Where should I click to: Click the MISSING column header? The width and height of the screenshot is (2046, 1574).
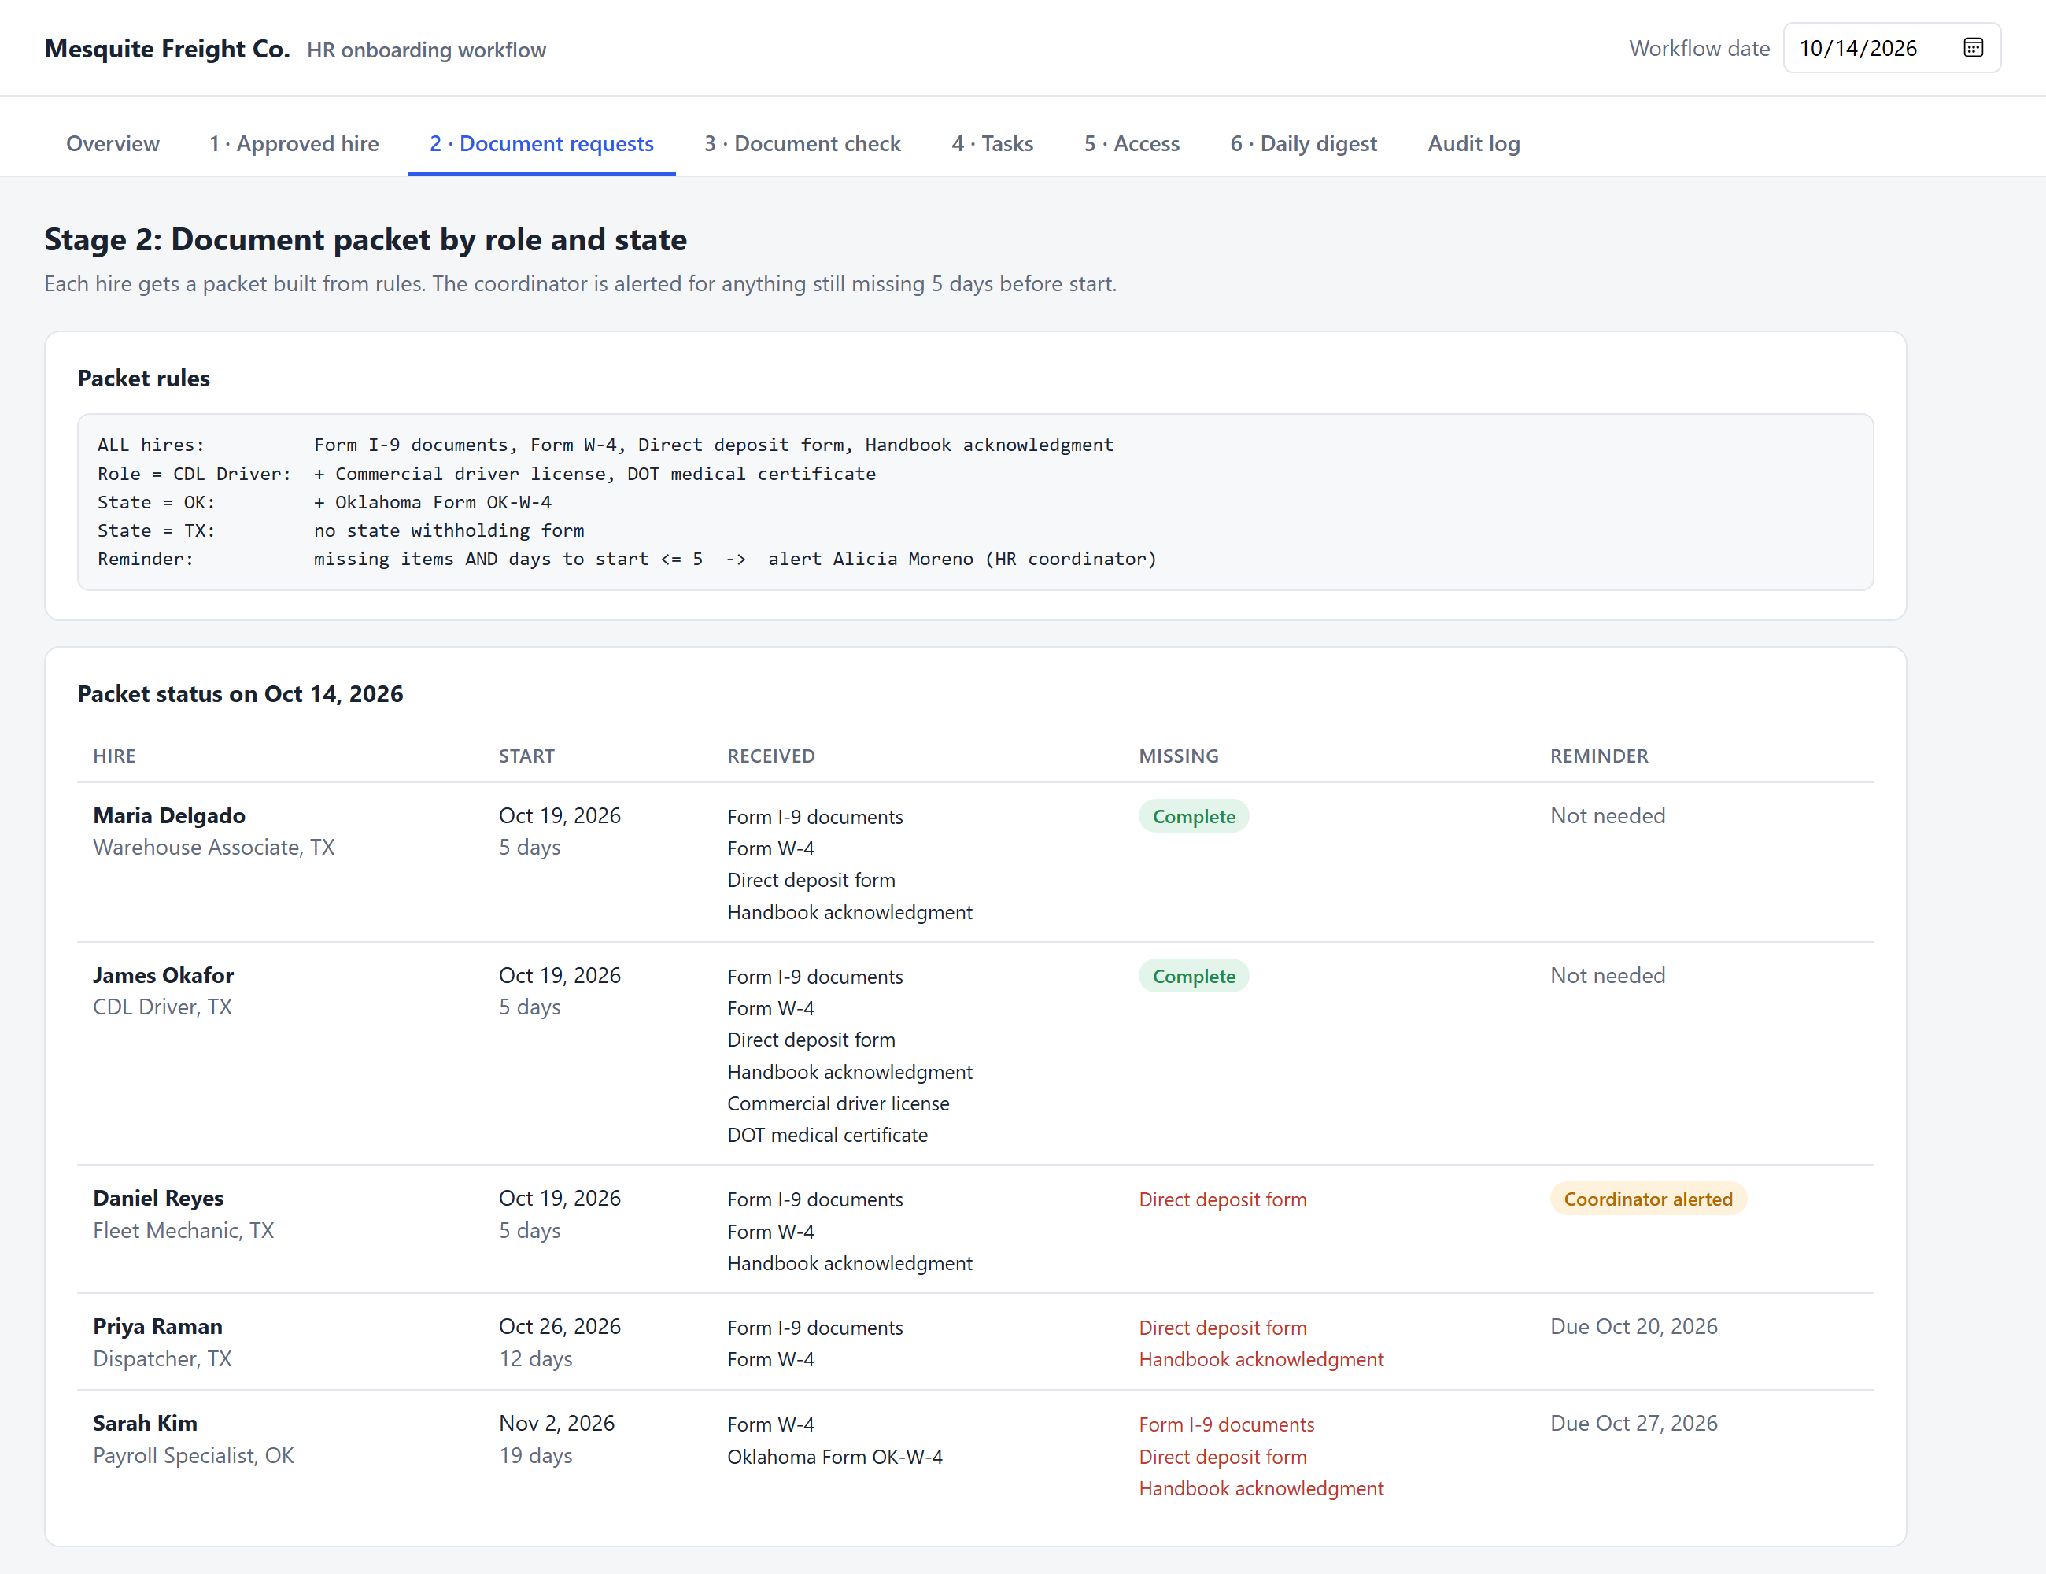tap(1178, 756)
